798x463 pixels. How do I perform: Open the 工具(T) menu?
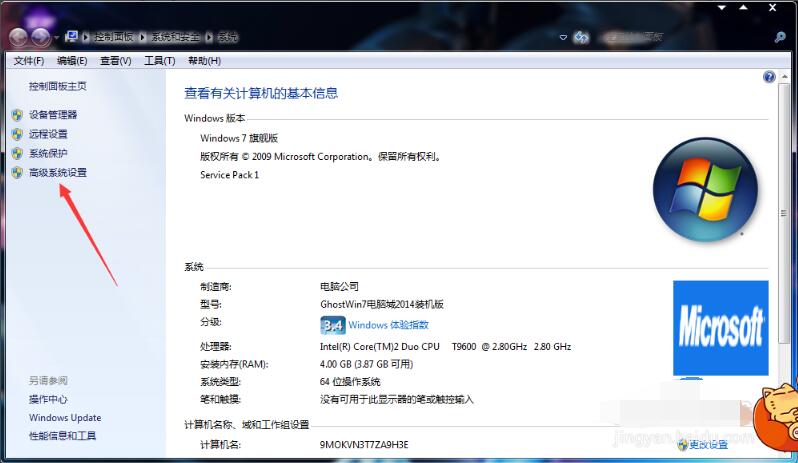(160, 61)
